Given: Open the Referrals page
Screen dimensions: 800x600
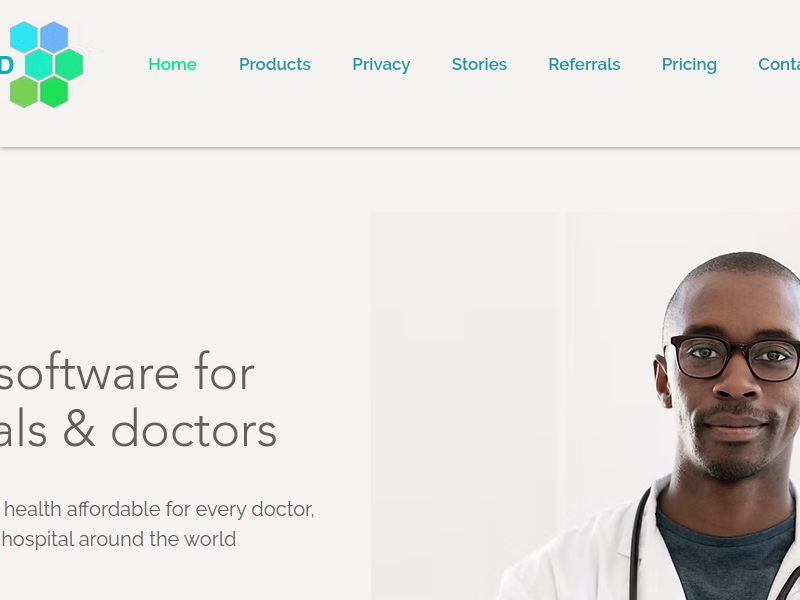Looking at the screenshot, I should click(584, 64).
